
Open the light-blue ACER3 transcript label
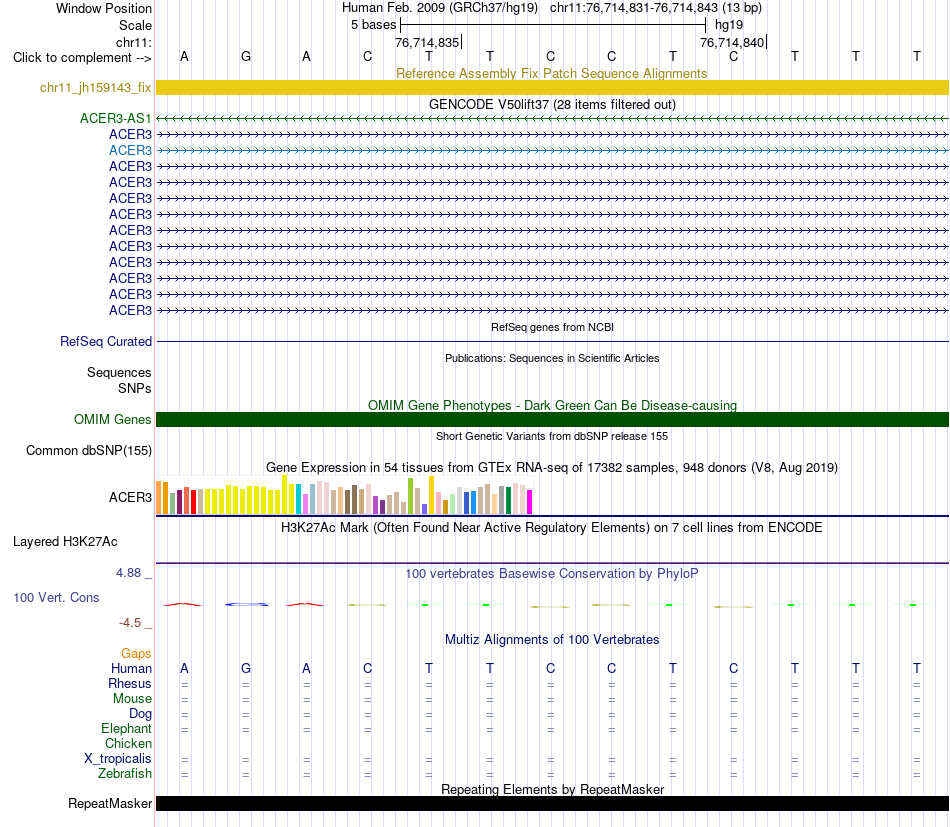130,150
